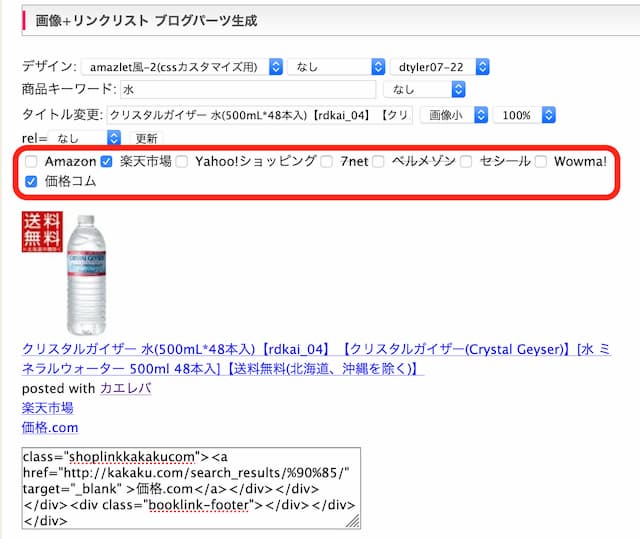The width and height of the screenshot is (640, 539).
Task: Open the なし dropdown next to design
Action: point(336,67)
